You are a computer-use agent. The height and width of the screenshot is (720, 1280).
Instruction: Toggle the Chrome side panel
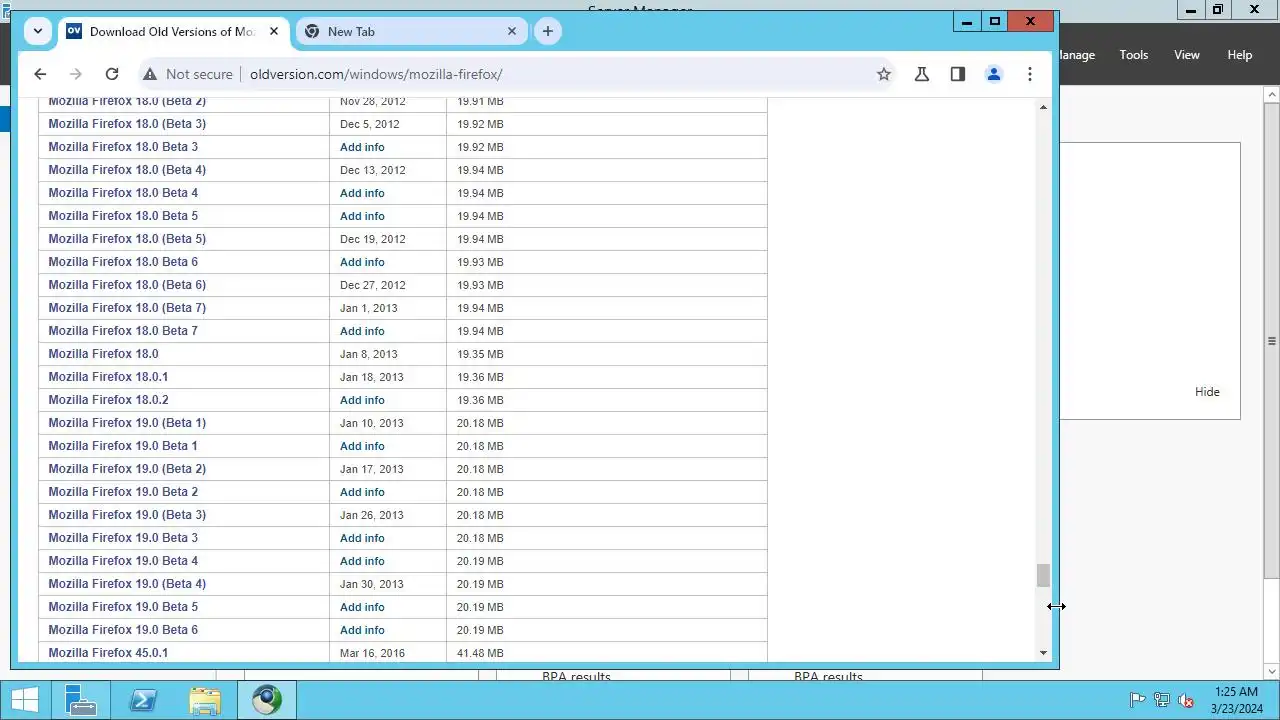click(958, 74)
